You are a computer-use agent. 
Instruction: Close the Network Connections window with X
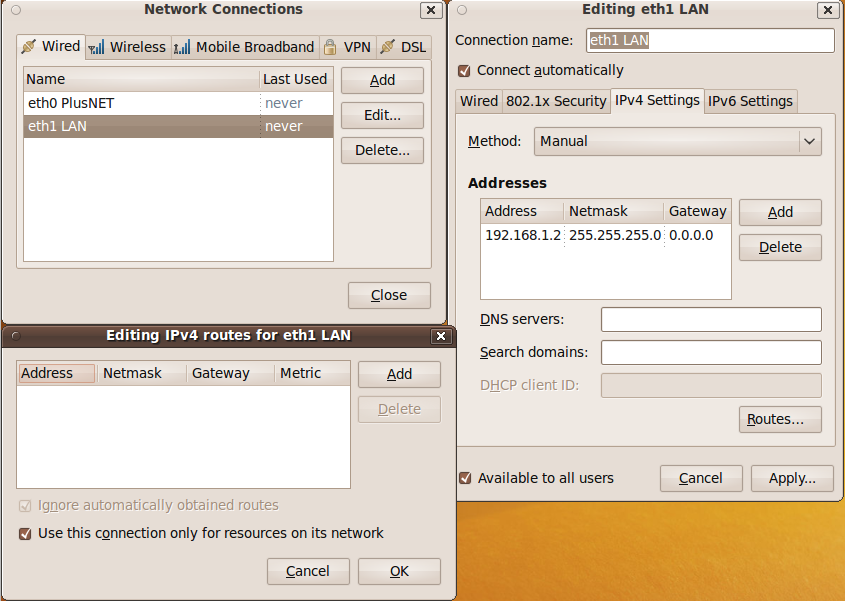pyautogui.click(x=431, y=10)
